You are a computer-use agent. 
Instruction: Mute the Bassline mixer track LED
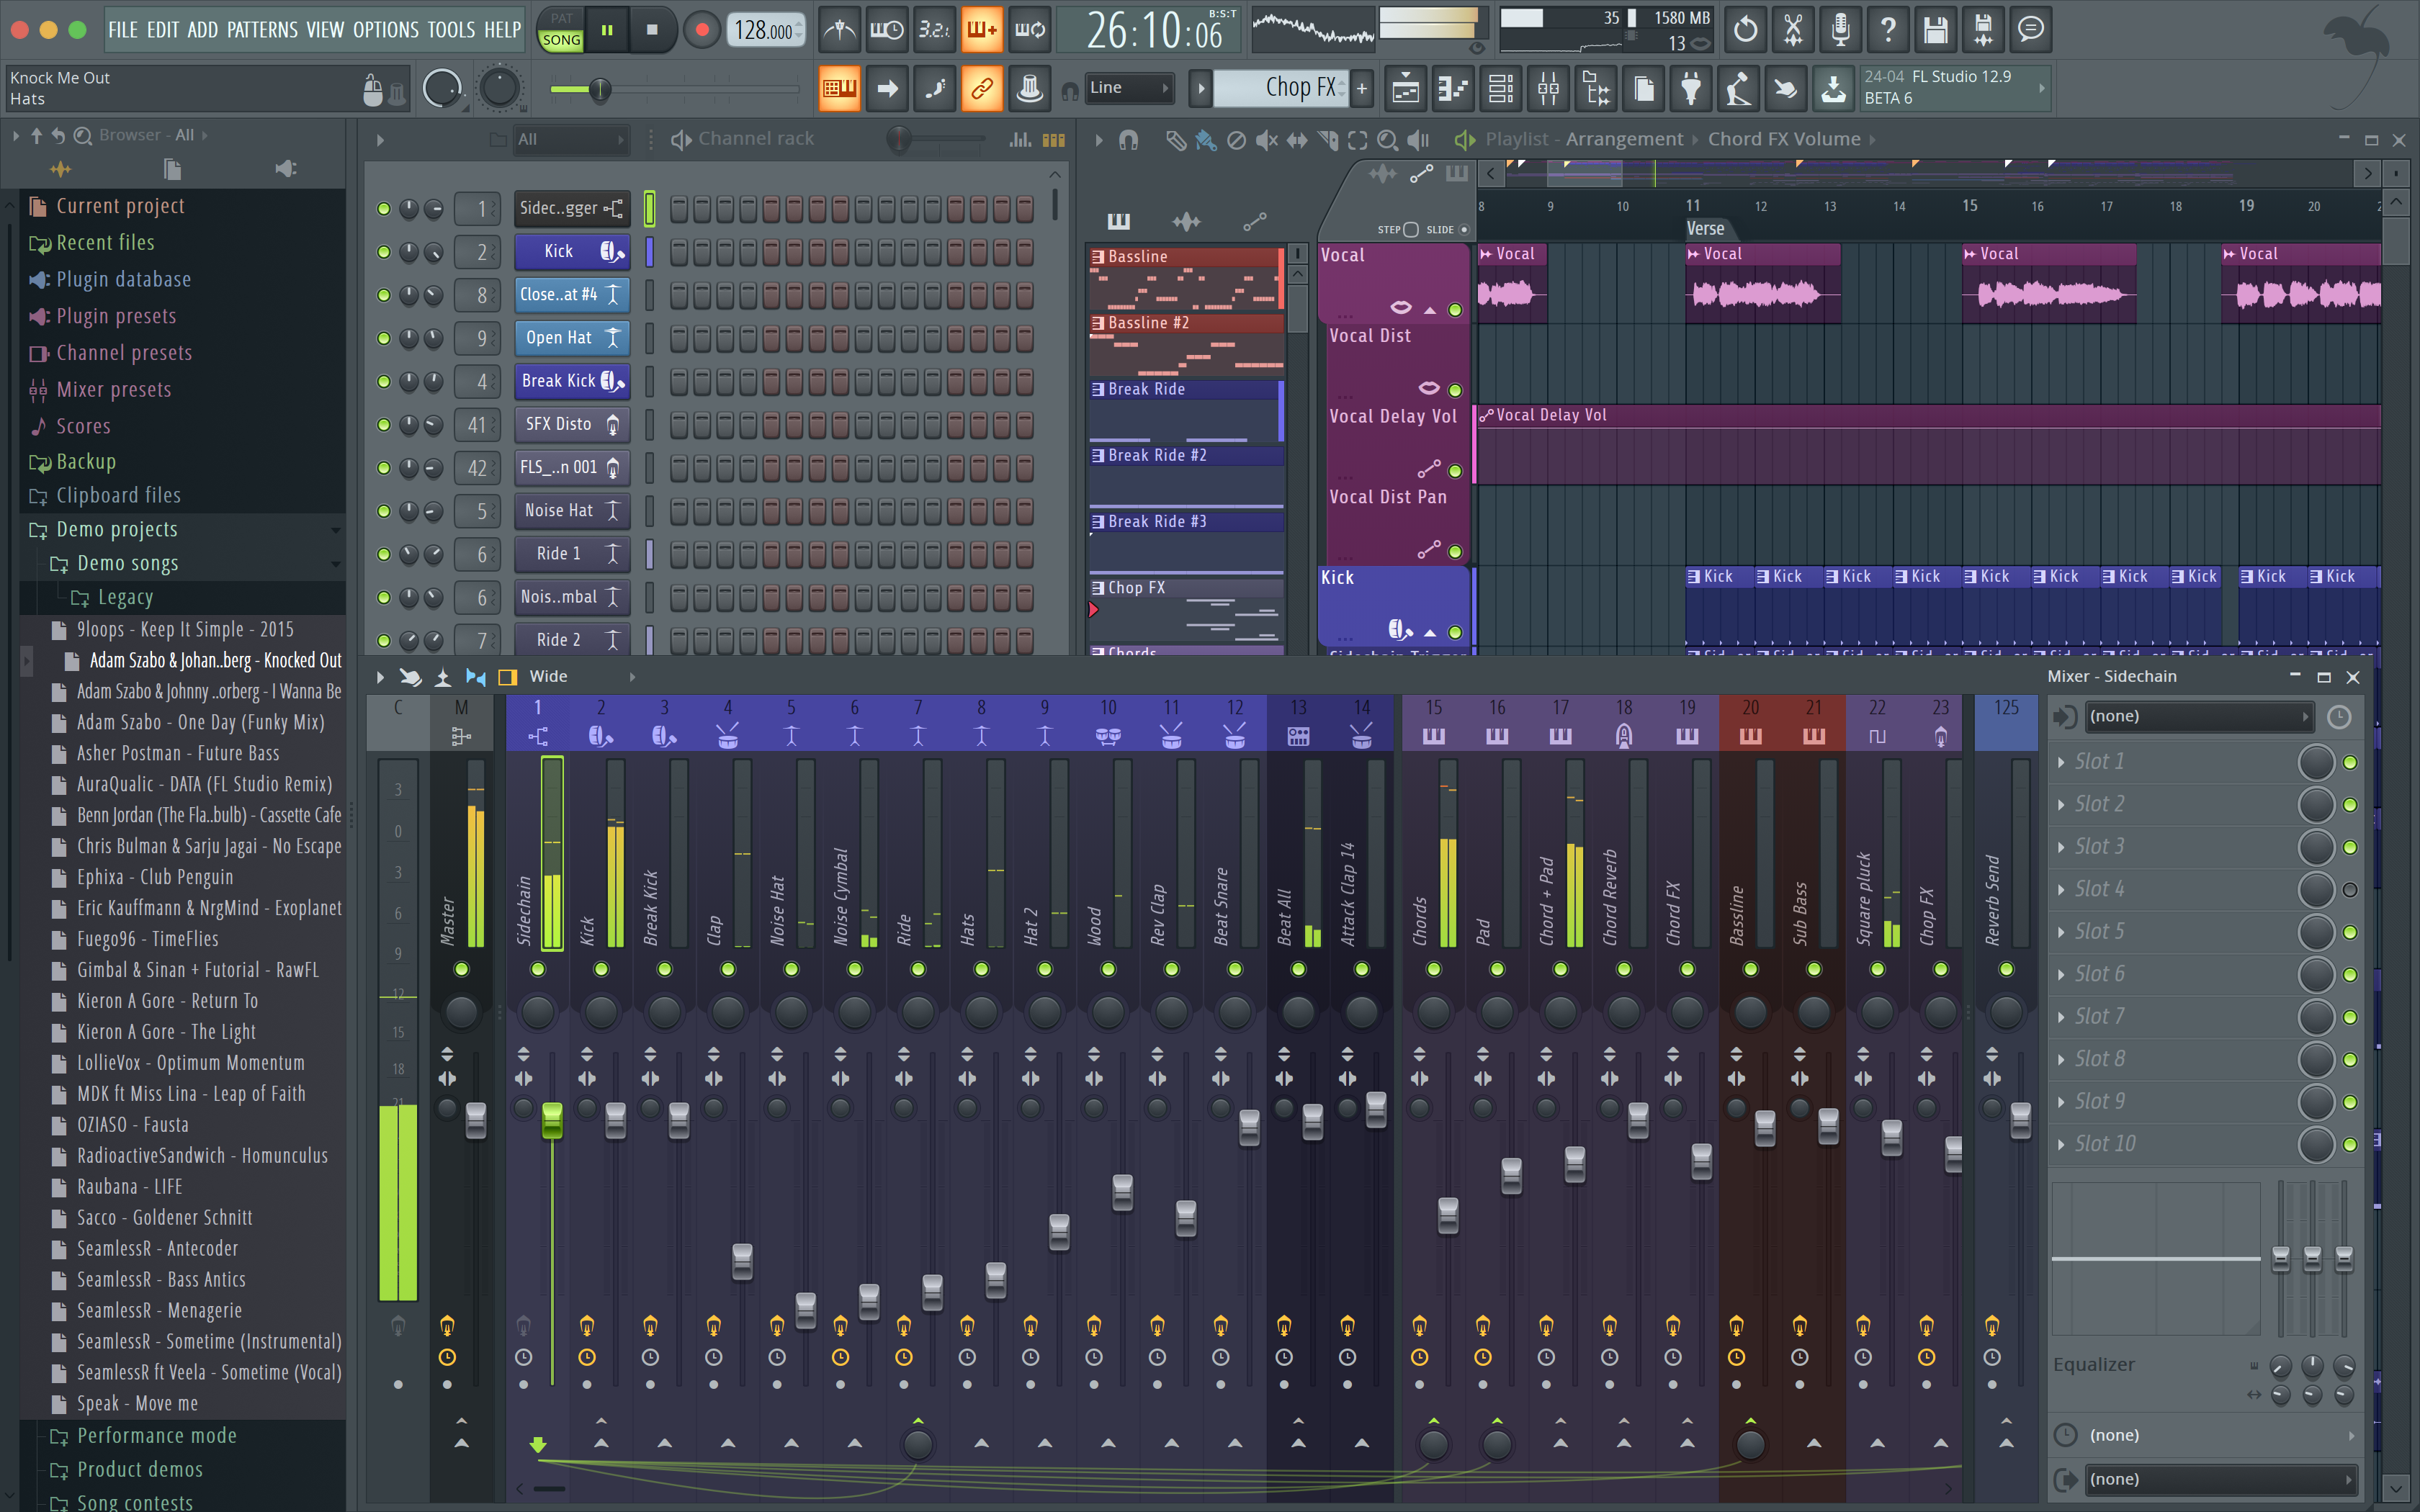point(1750,969)
